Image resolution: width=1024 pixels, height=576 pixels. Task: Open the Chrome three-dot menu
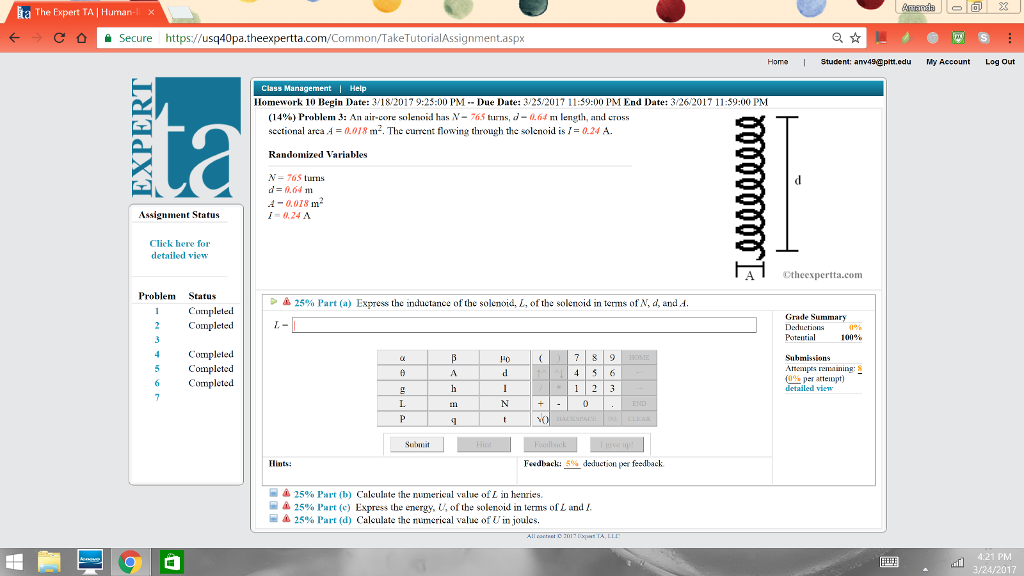pos(1009,38)
